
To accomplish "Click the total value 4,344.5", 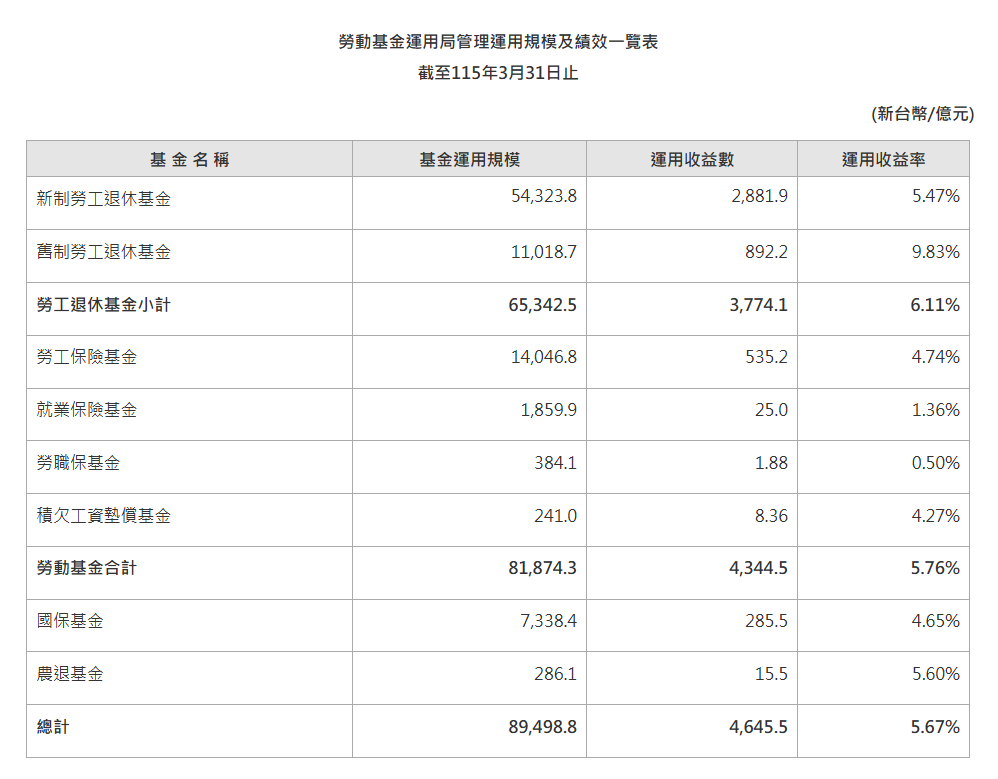I will [x=758, y=568].
